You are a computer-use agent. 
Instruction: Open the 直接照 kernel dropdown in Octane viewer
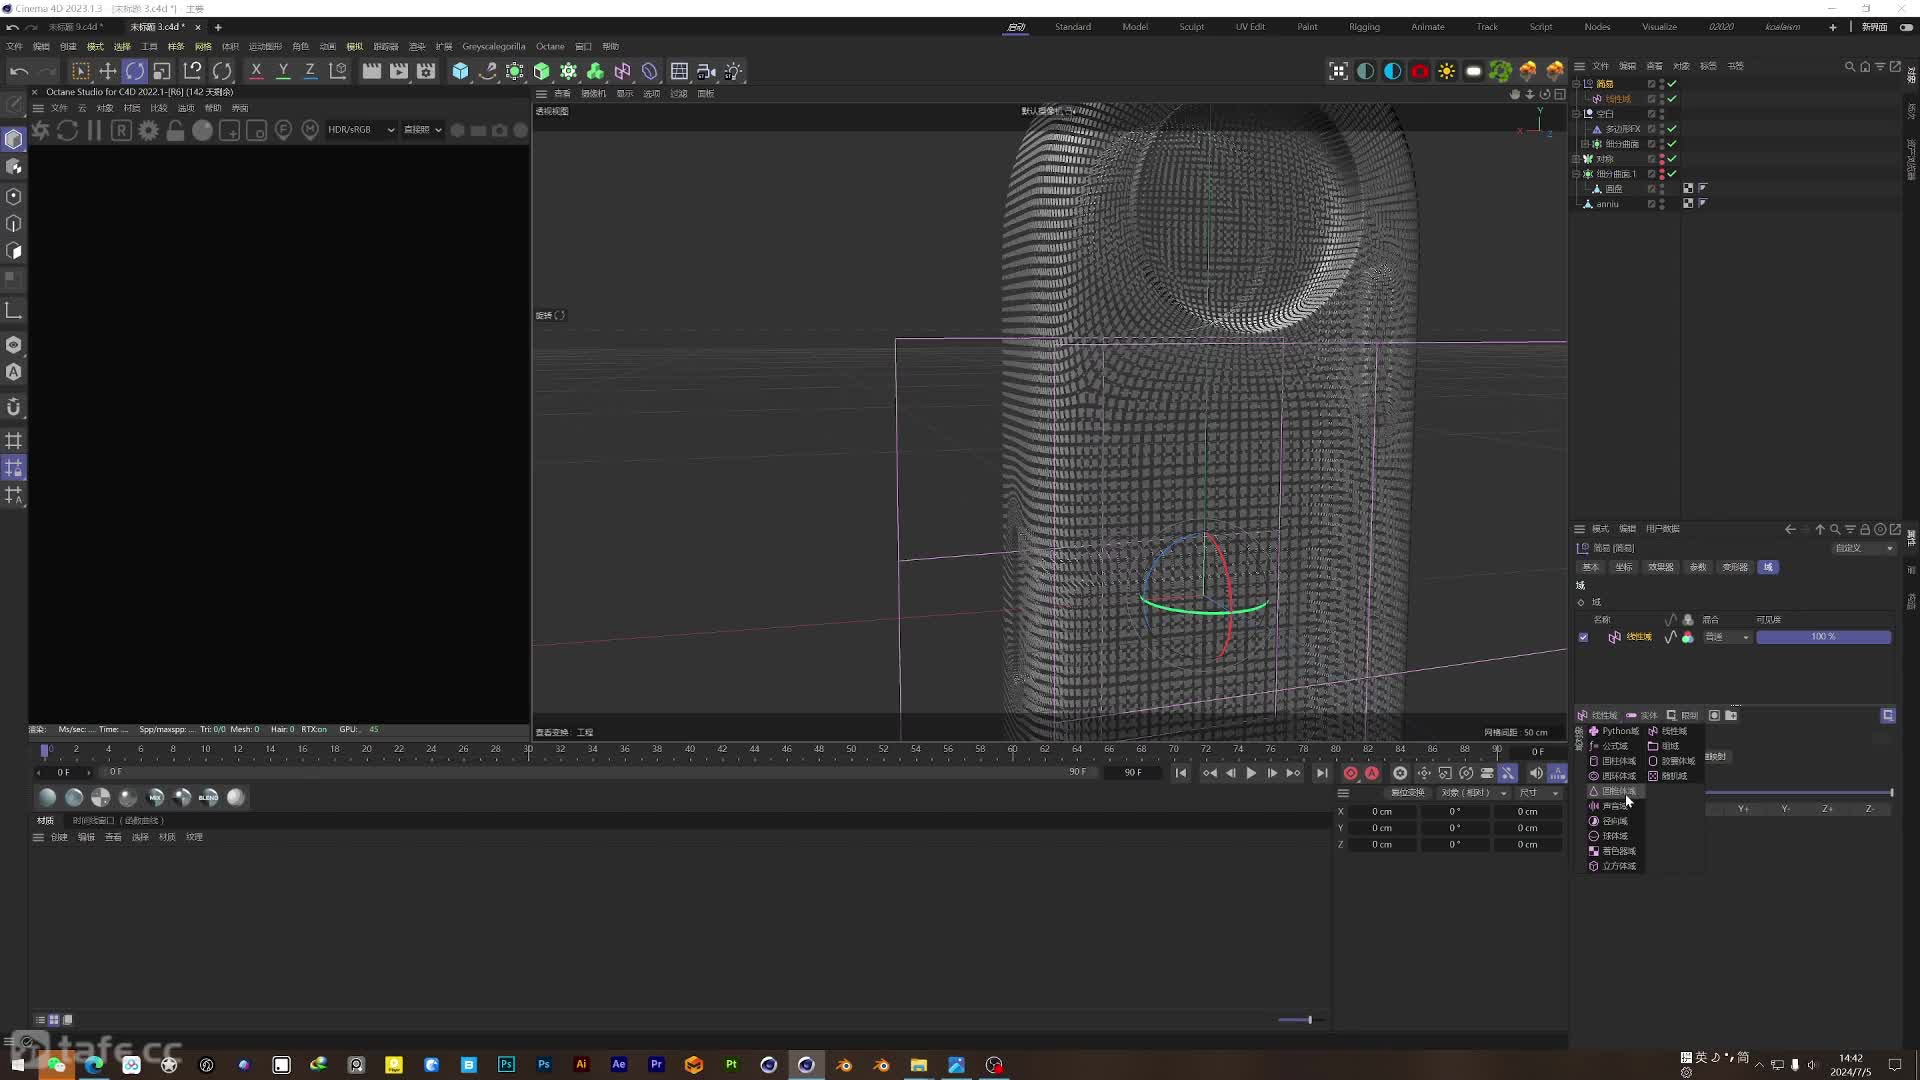click(422, 130)
